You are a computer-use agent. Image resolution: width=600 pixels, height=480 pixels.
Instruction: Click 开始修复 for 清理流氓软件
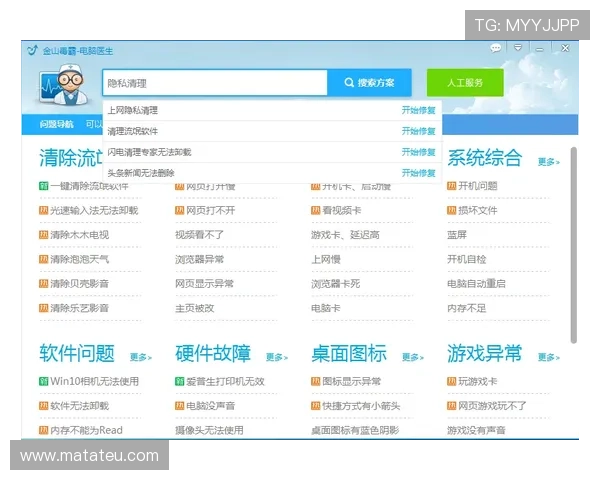(419, 131)
